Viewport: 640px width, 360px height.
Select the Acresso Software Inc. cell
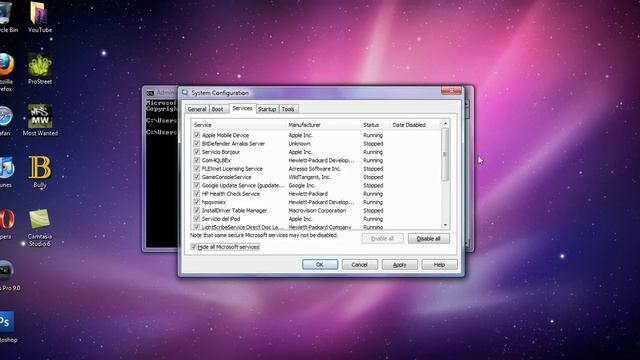tap(314, 169)
